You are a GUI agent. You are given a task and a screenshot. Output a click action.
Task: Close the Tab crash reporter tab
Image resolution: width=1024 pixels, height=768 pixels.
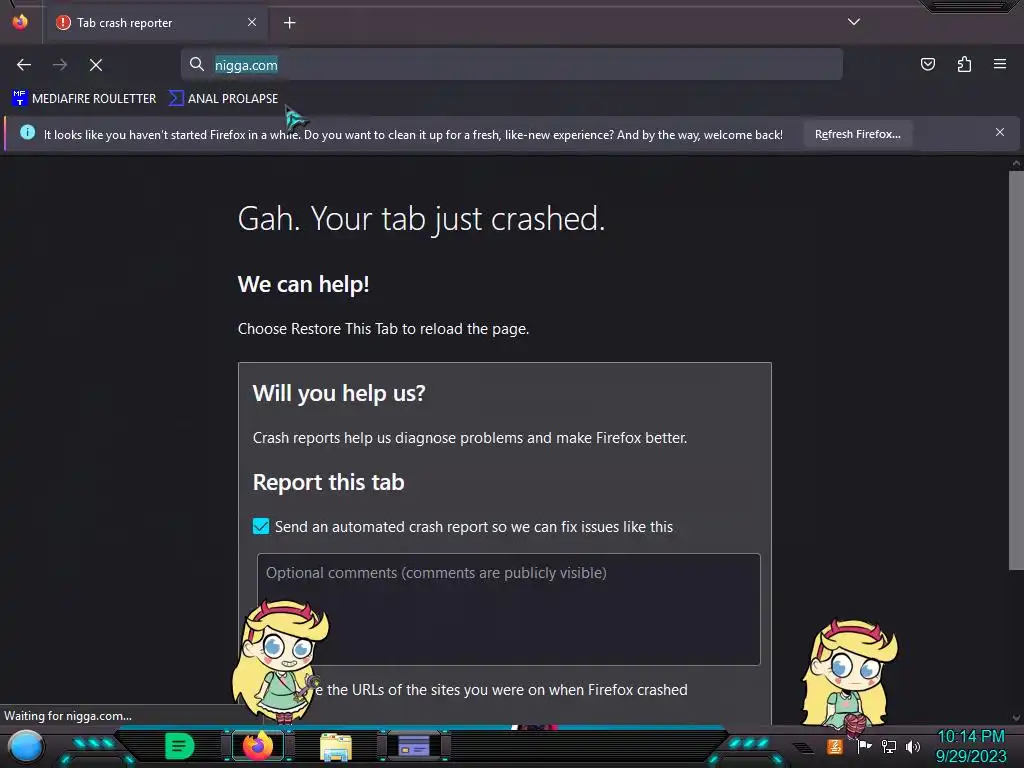pos(252,22)
